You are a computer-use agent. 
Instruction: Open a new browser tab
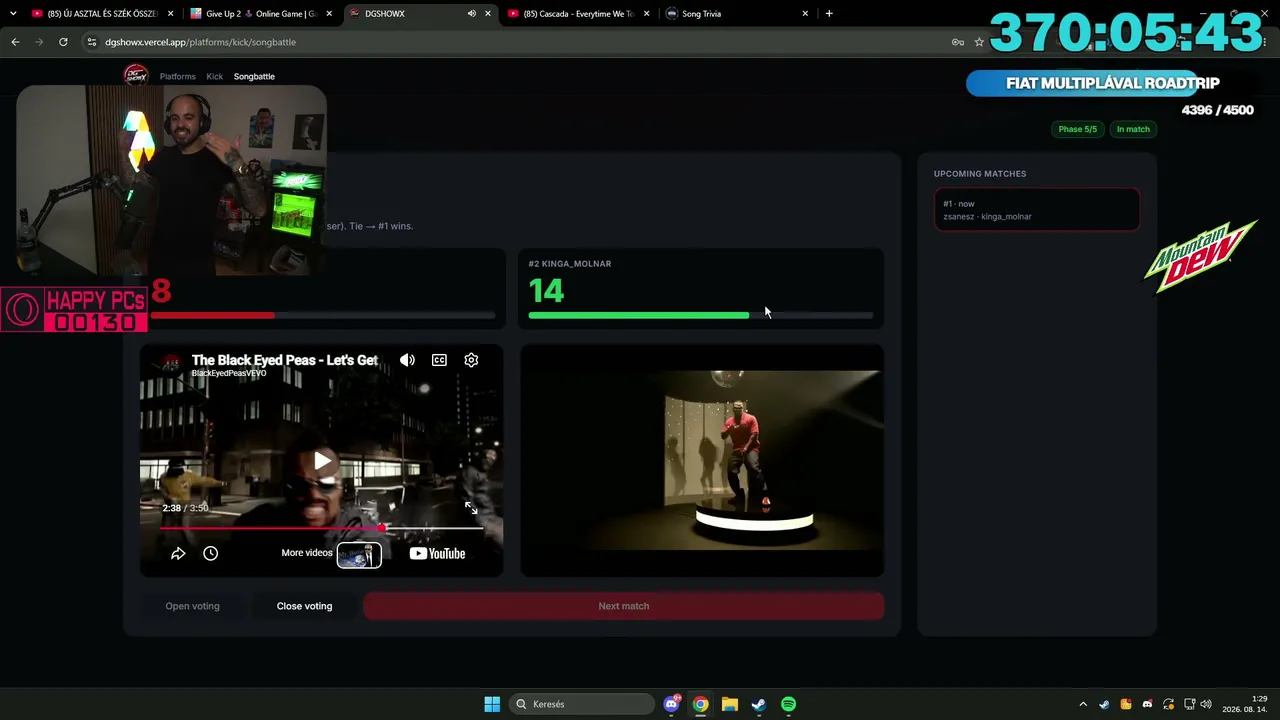tap(829, 14)
